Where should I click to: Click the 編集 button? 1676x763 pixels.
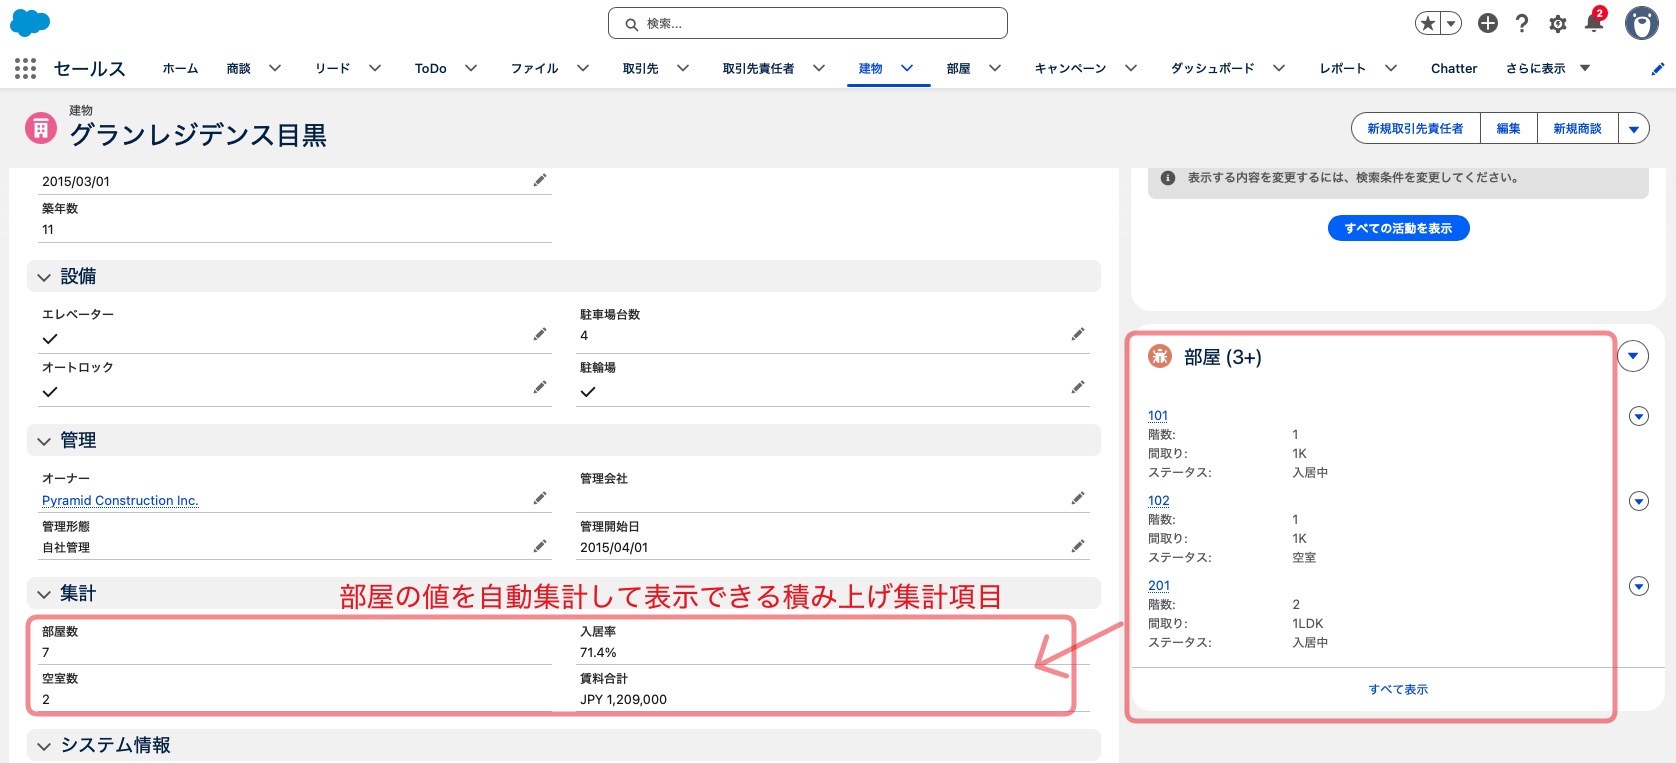(1508, 128)
